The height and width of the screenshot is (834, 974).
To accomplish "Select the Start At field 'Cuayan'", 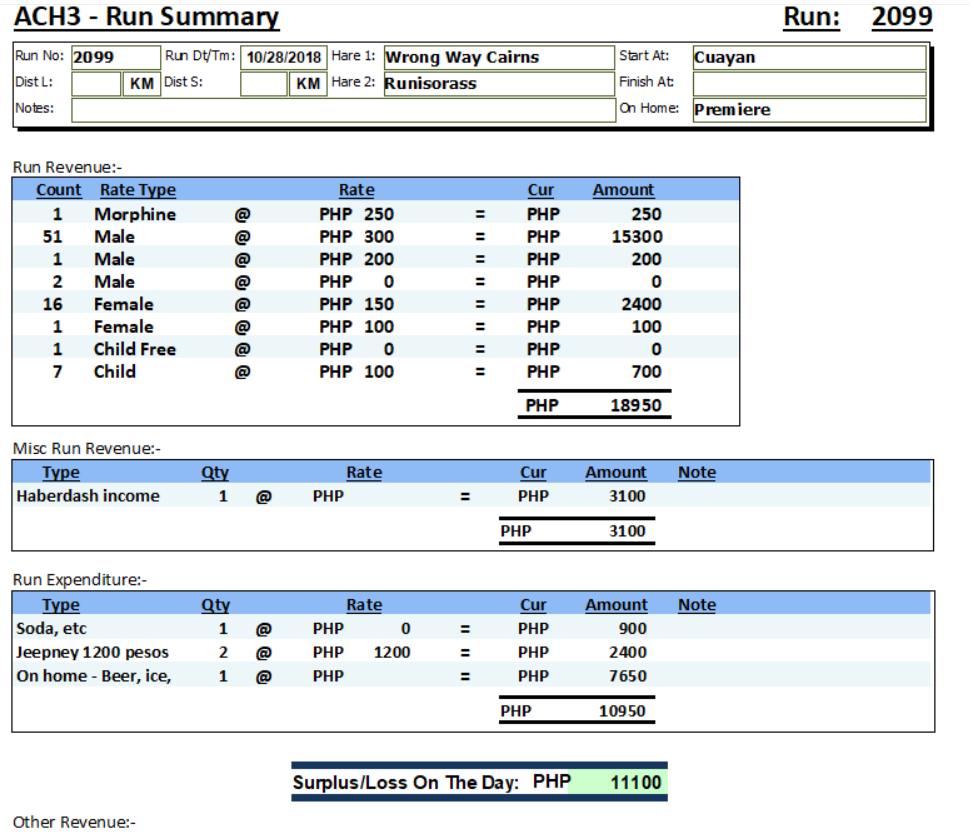I will point(808,58).
